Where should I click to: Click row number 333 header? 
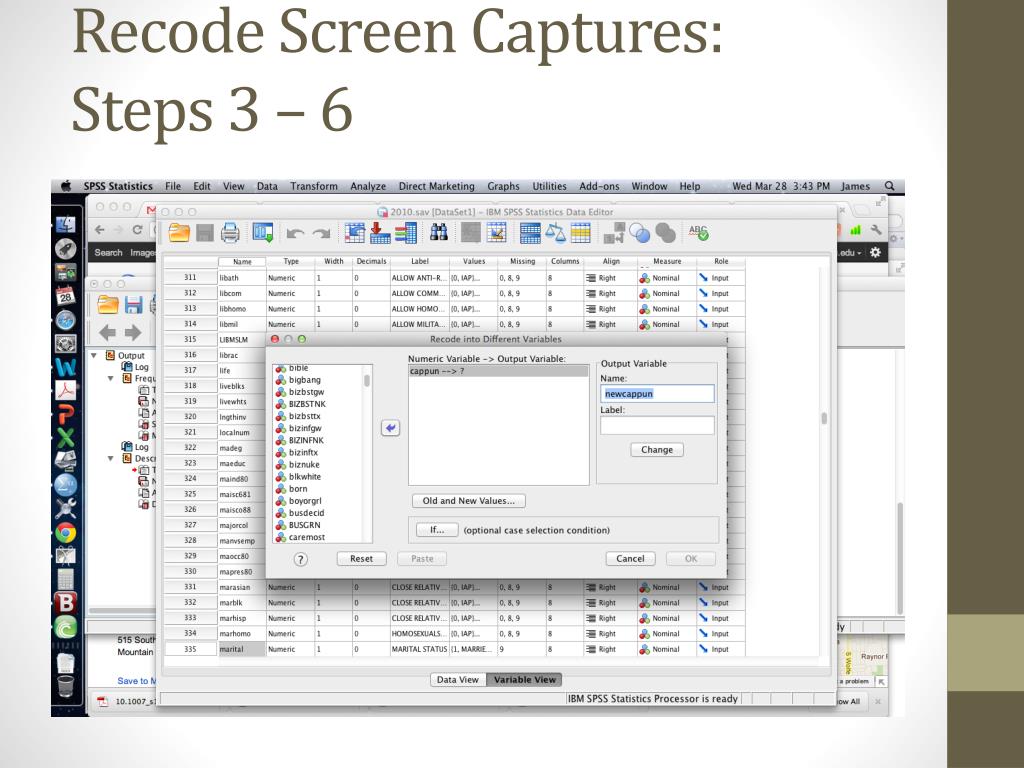click(x=190, y=618)
